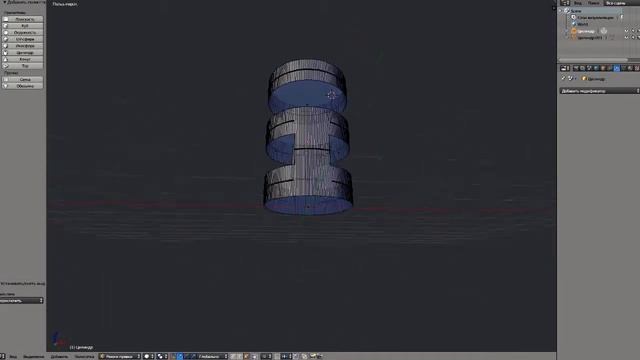
Task: Open the Object properties tab
Action: coord(603,68)
